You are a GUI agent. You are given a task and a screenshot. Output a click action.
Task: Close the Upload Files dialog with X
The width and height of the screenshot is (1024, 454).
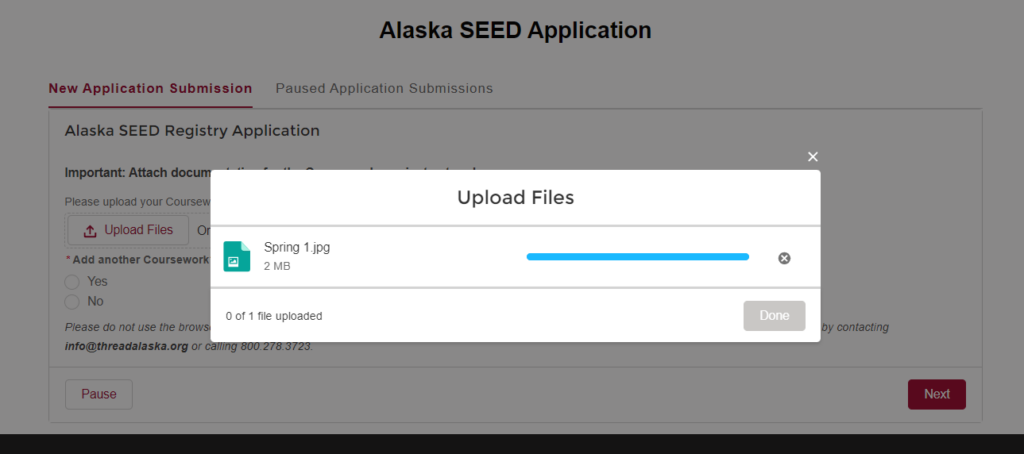(812, 157)
